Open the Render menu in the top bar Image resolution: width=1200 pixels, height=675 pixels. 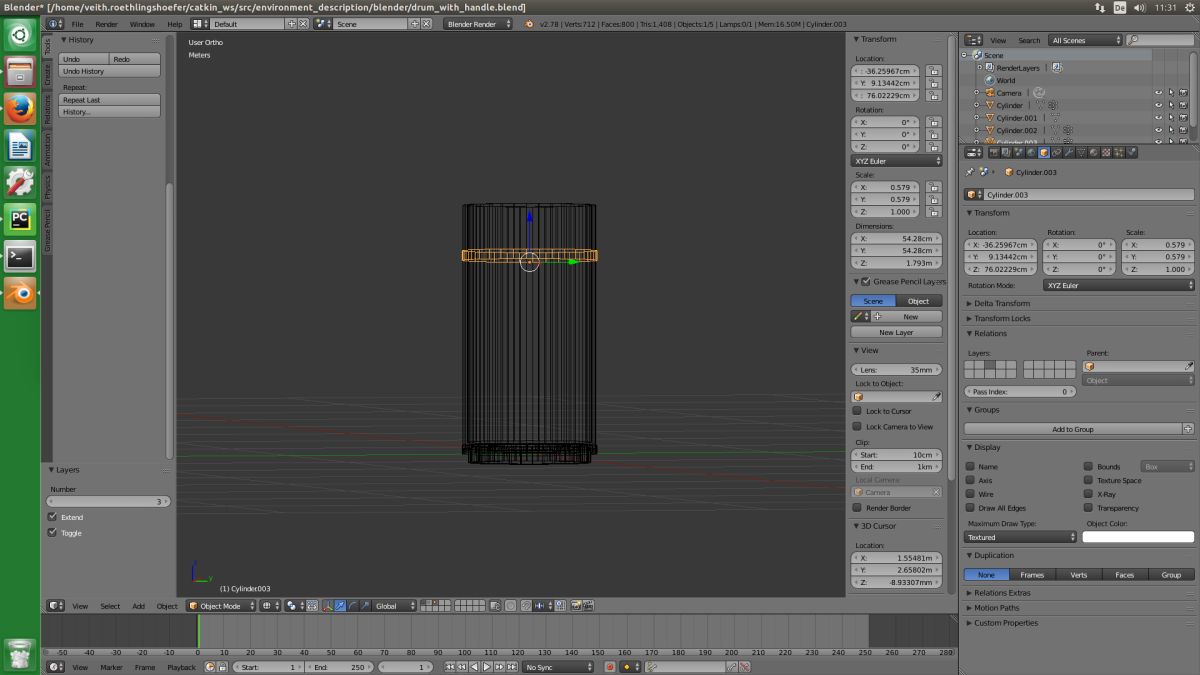(x=106, y=24)
